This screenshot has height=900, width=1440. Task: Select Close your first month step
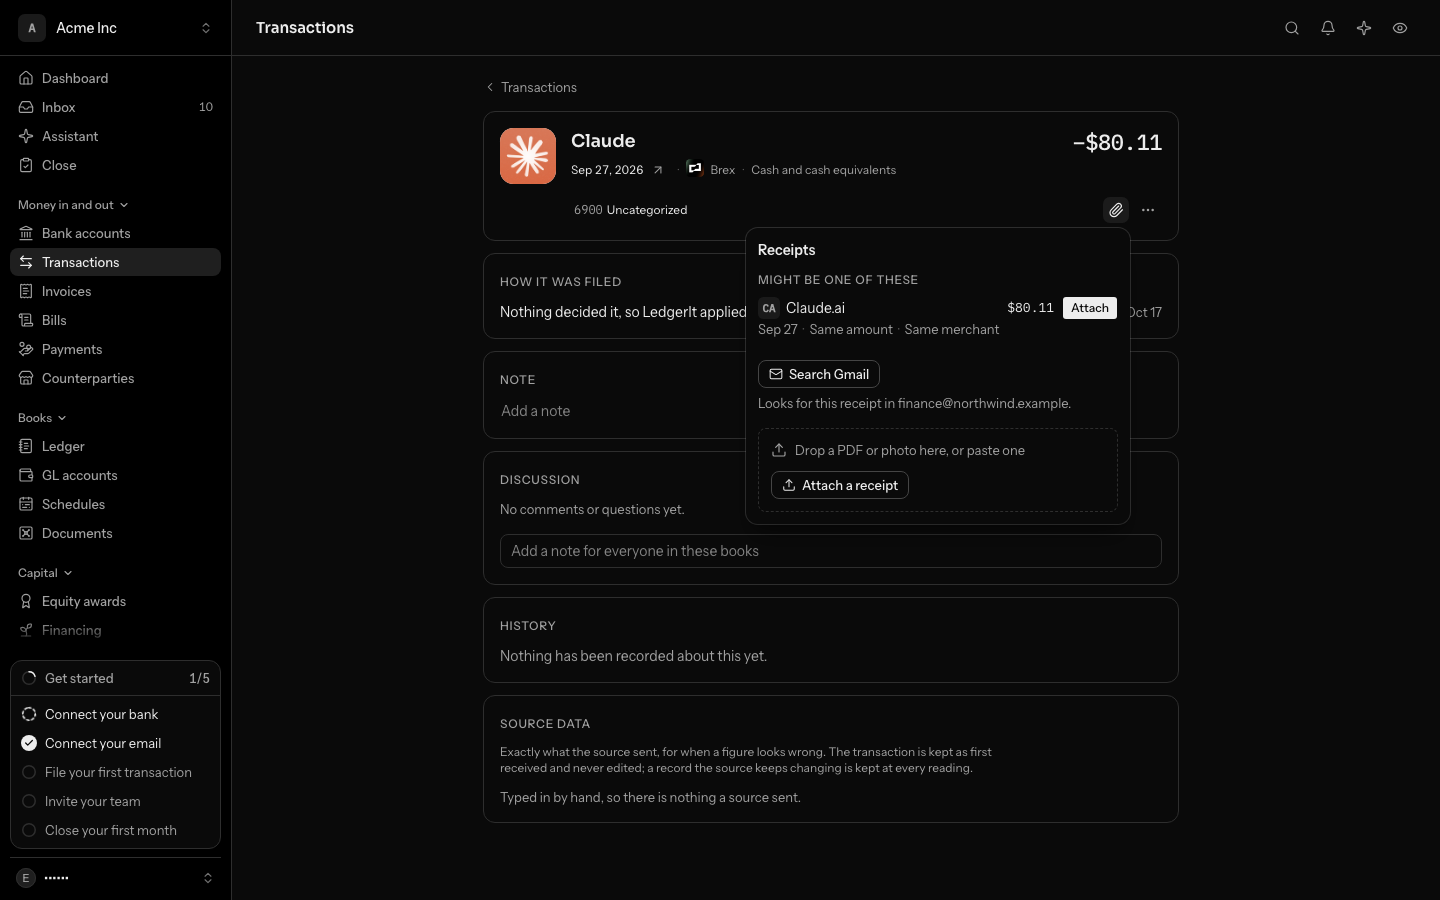pyautogui.click(x=115, y=830)
